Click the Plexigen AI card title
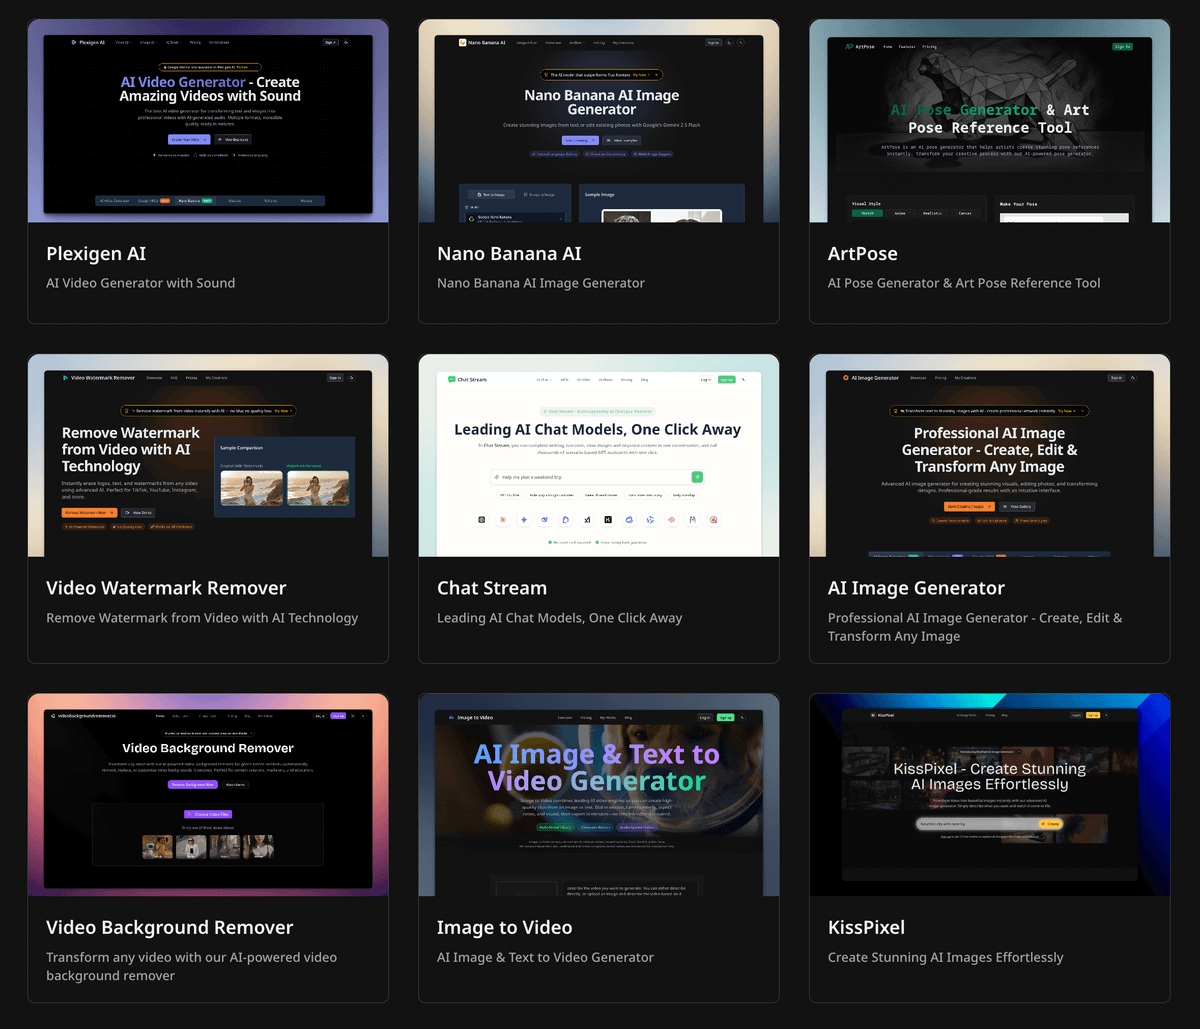 click(96, 253)
